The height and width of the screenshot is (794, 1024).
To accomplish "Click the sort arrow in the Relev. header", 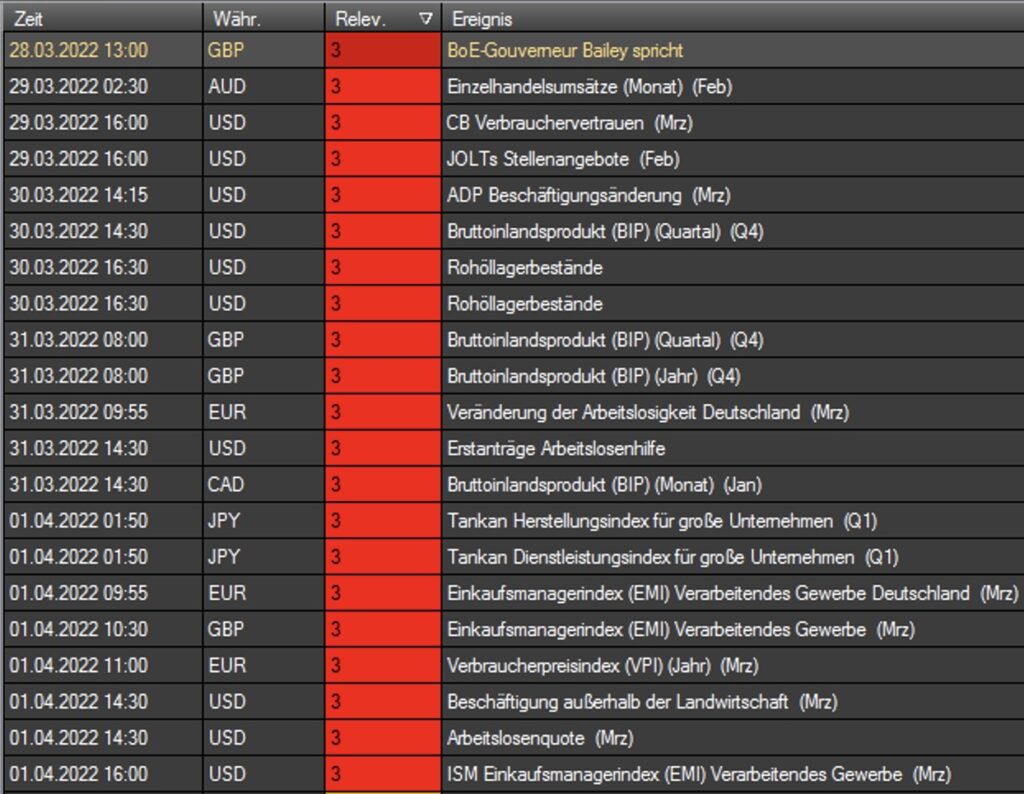I will (x=426, y=18).
